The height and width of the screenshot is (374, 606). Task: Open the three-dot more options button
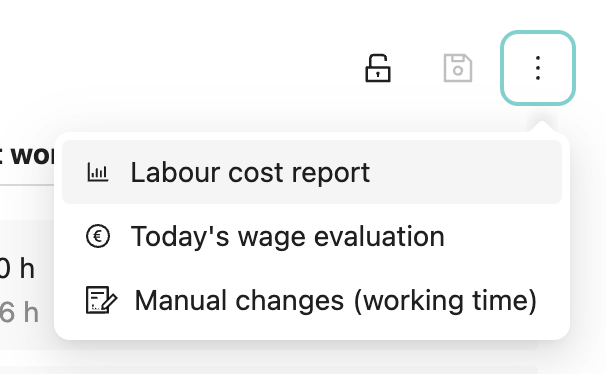coord(538,68)
